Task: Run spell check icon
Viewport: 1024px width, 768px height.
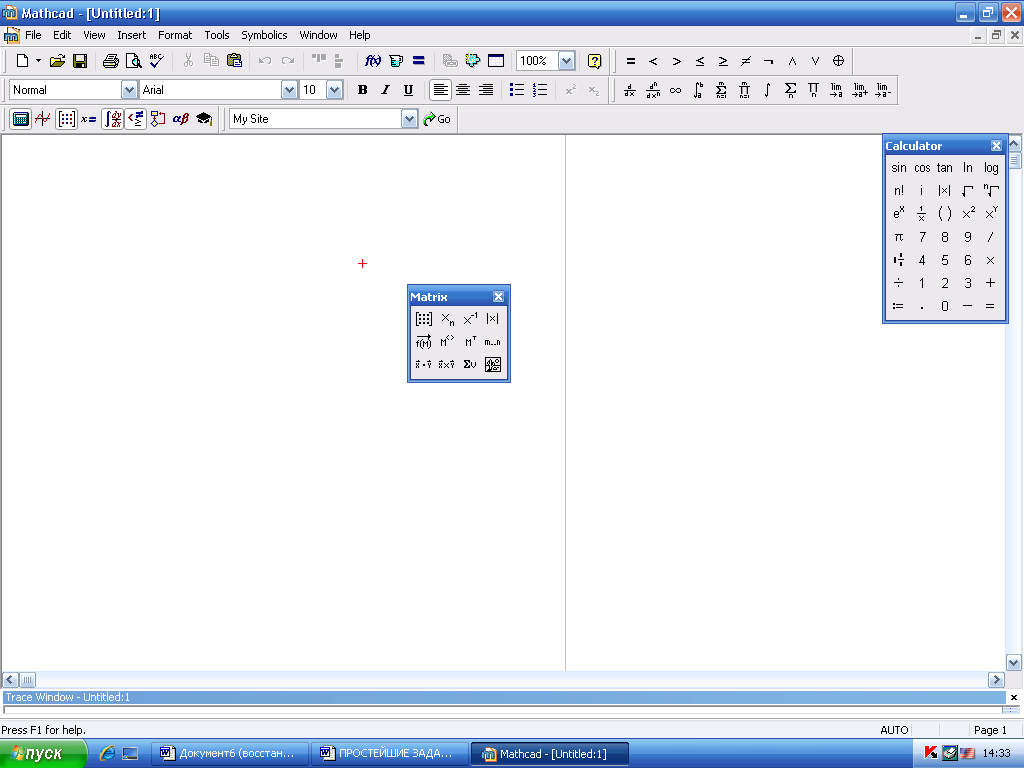Action: click(x=157, y=61)
